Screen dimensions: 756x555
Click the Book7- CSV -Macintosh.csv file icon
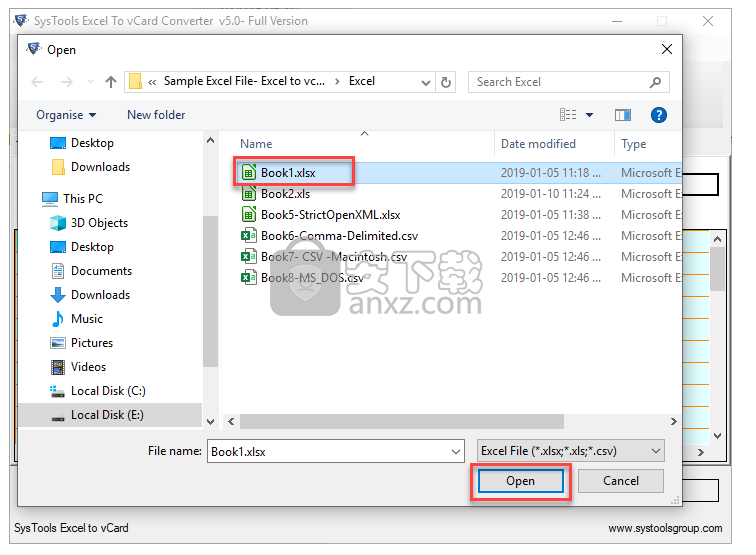(248, 256)
